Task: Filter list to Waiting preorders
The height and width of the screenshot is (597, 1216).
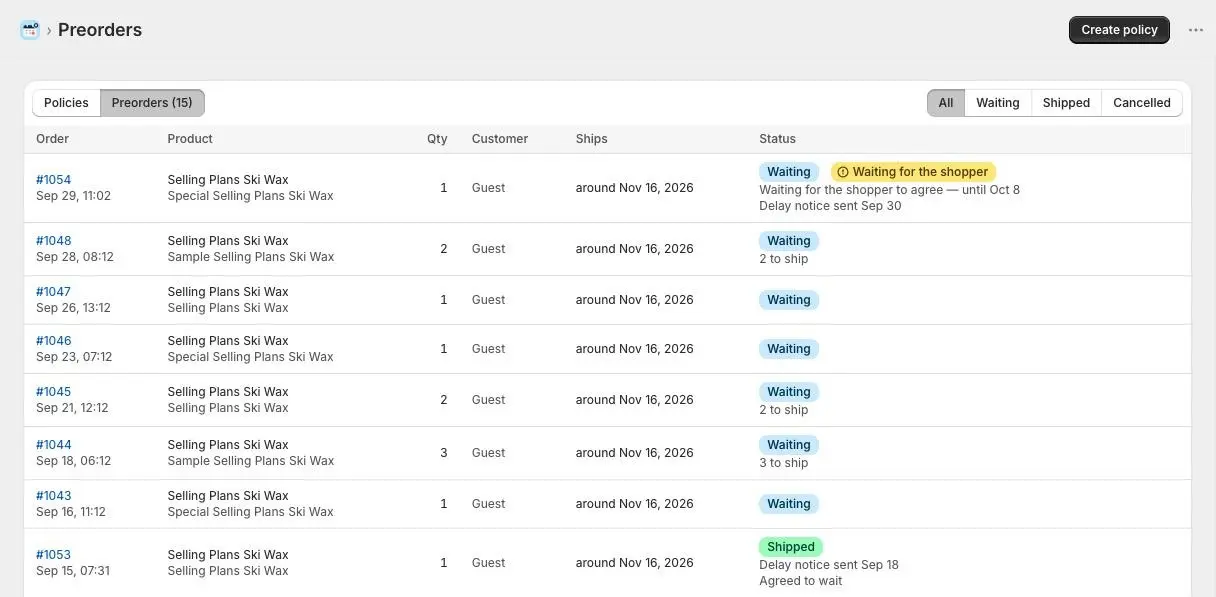Action: point(998,103)
